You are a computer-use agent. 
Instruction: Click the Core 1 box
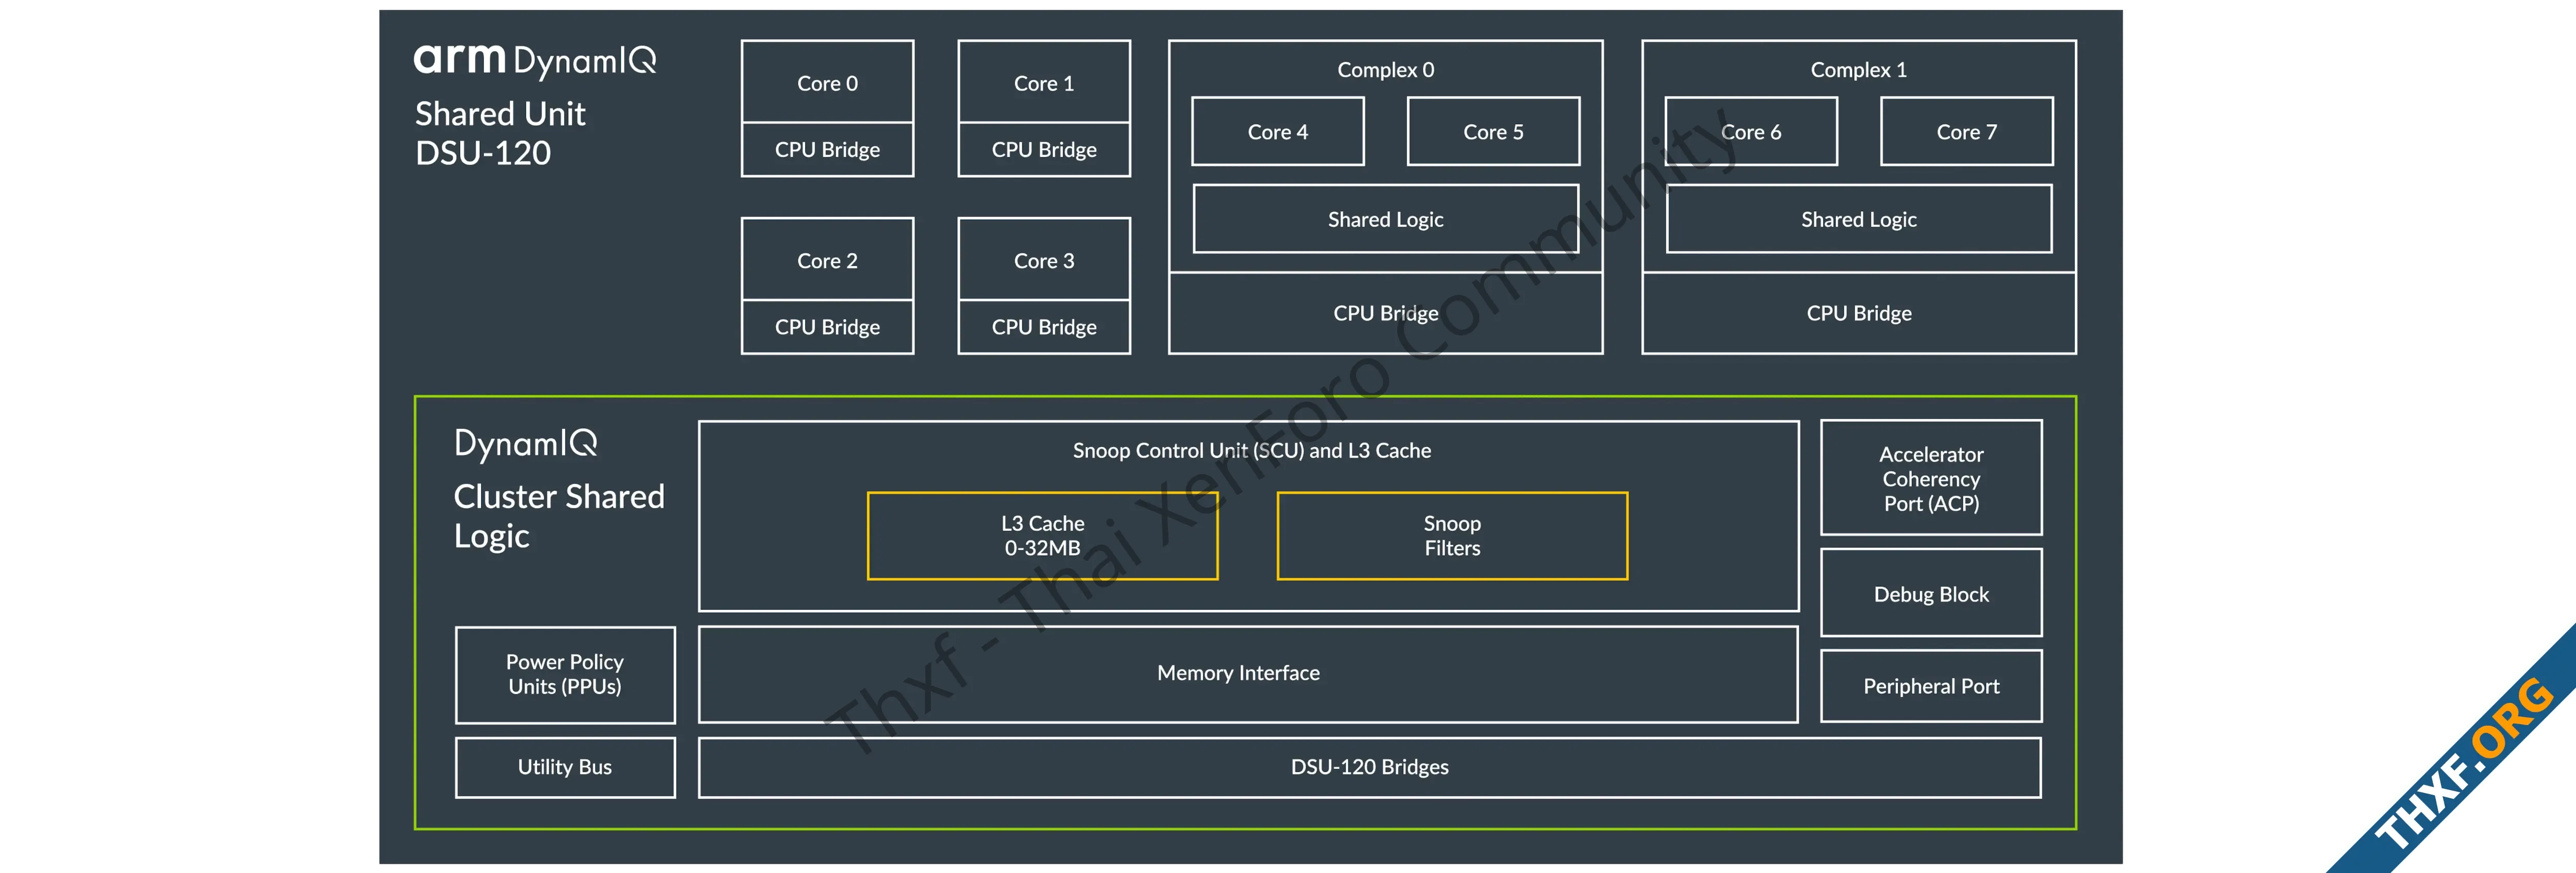[x=1044, y=82]
